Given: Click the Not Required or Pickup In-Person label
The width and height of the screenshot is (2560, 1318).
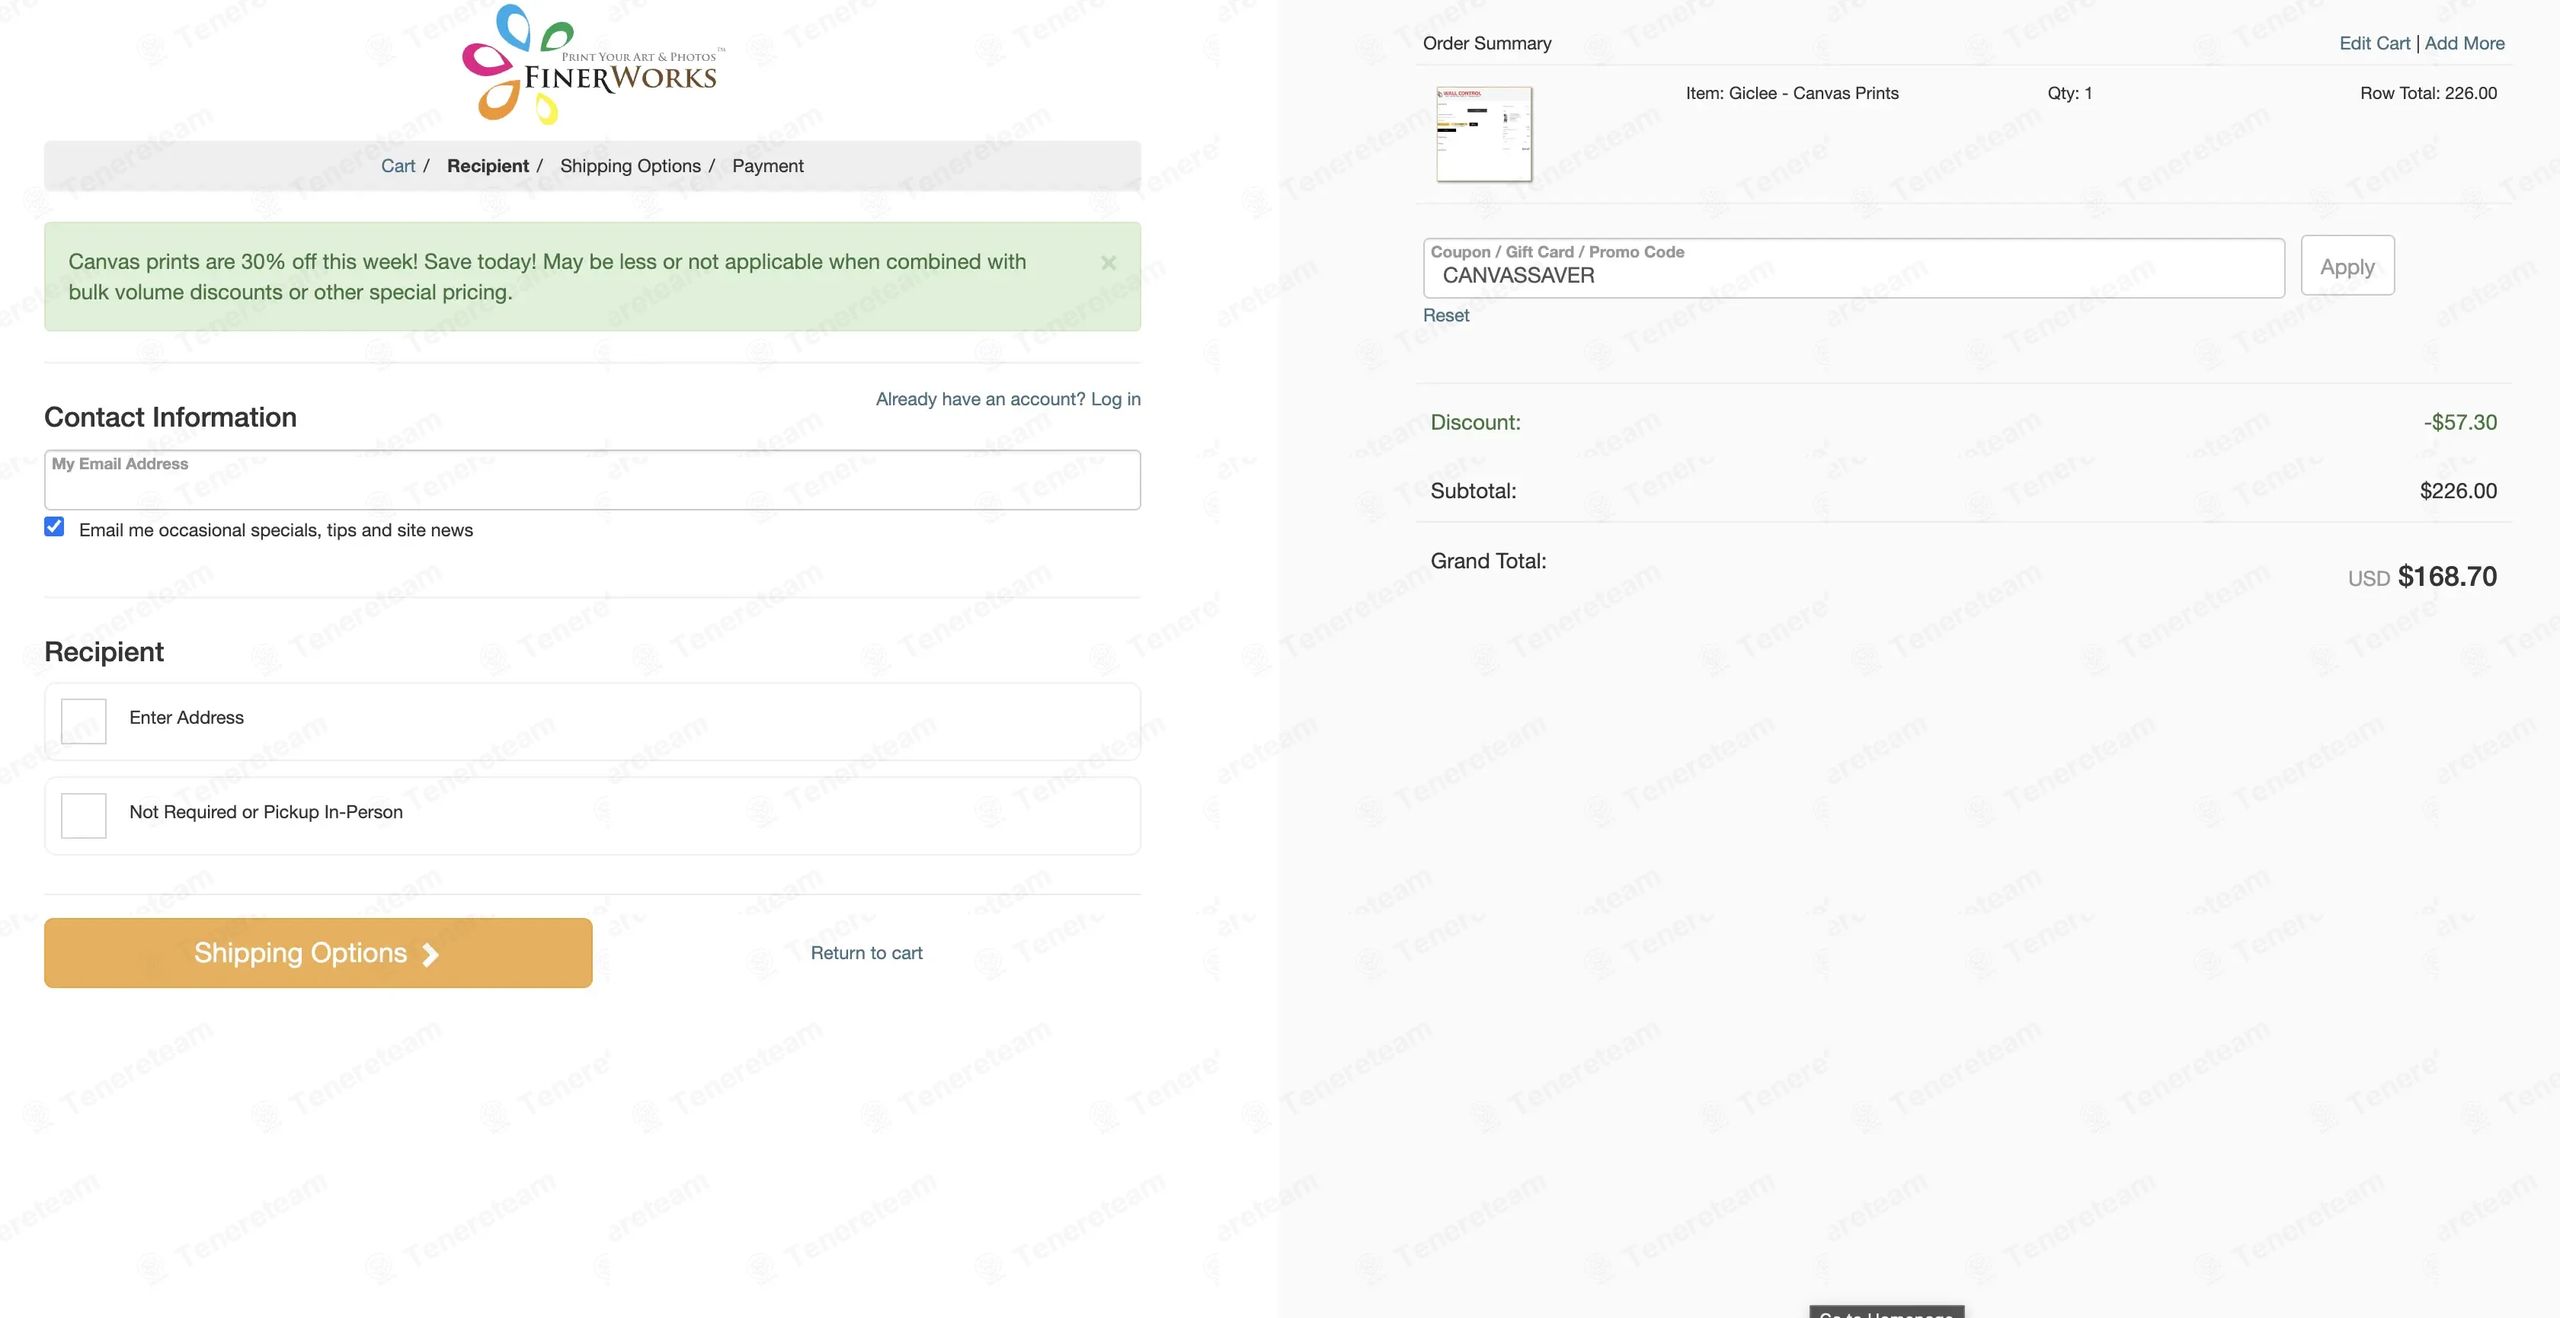Looking at the screenshot, I should [x=266, y=812].
